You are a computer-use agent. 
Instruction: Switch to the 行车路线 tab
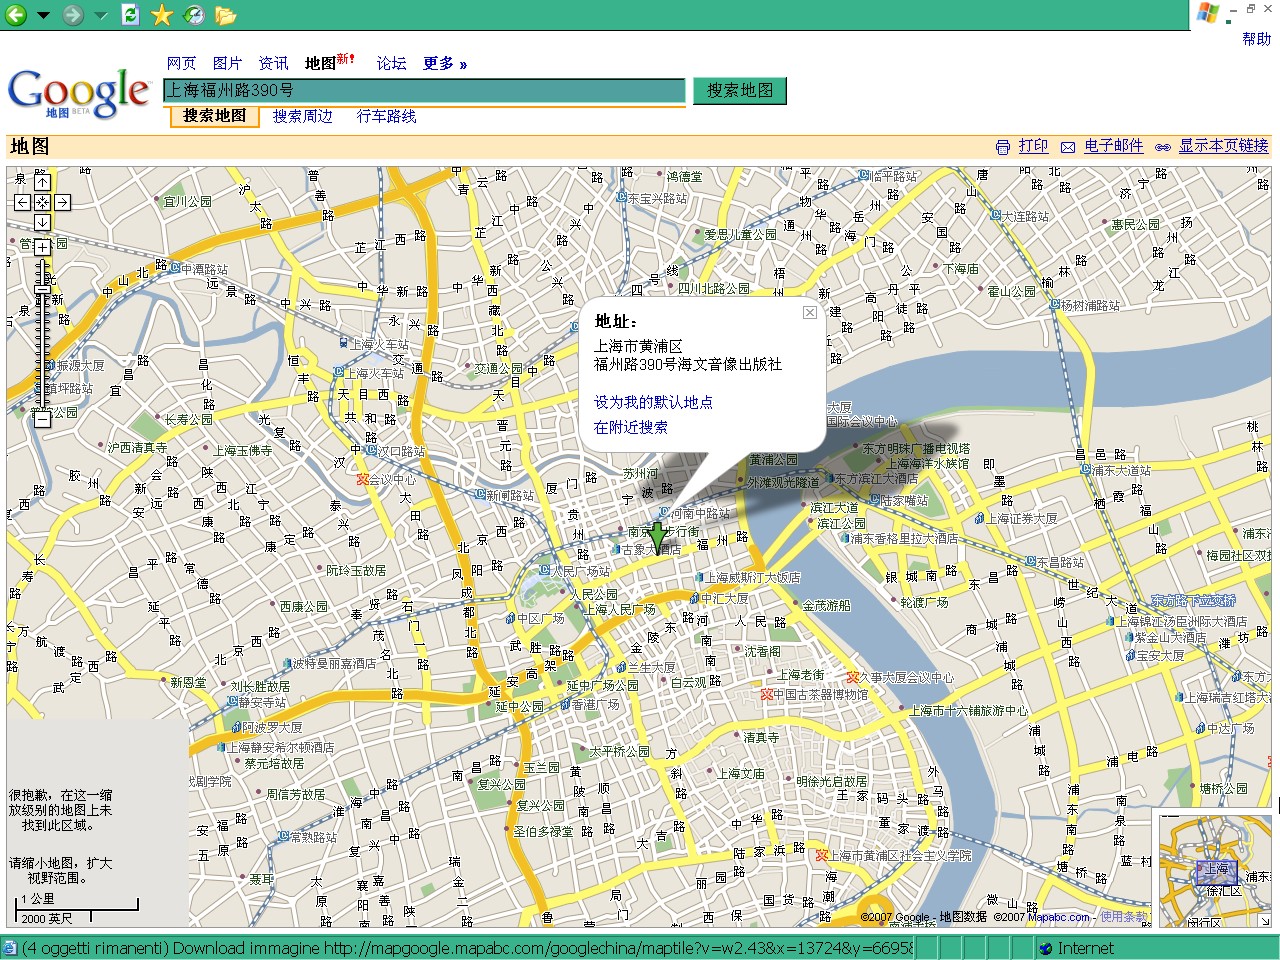386,116
